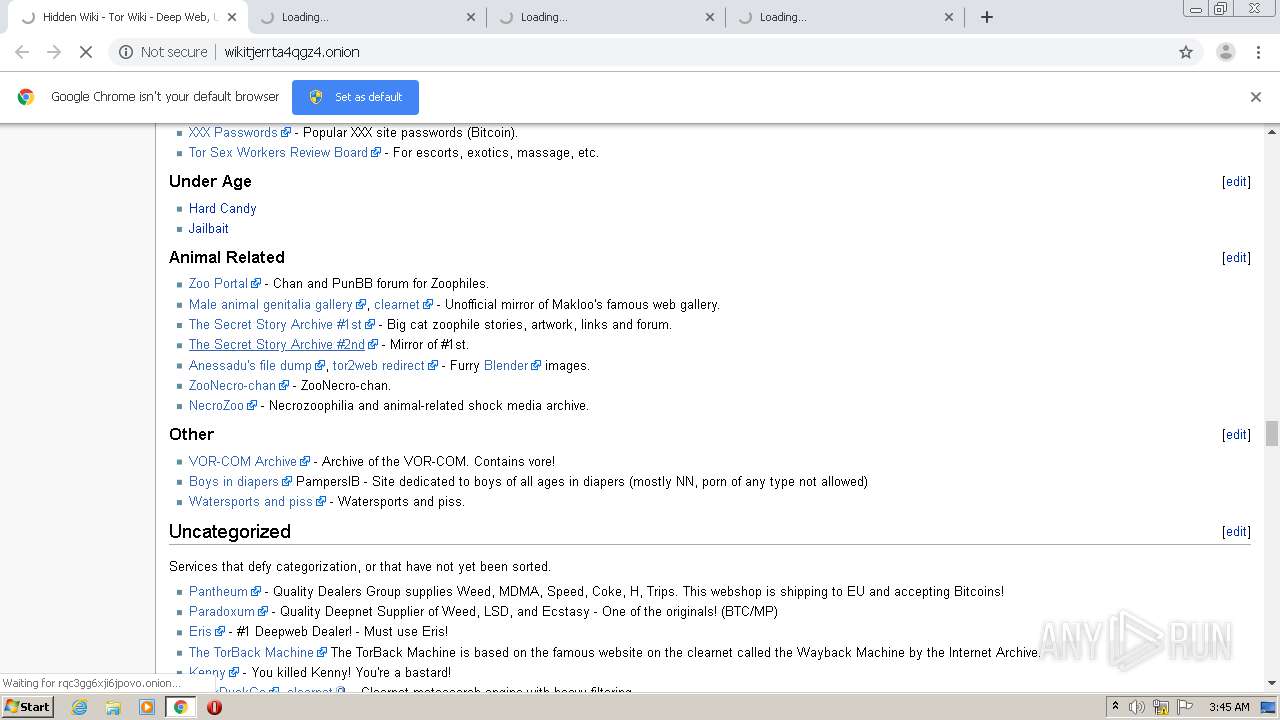Show hidden system tray icons
Screen dimensions: 1280x720
[x=1115, y=707]
